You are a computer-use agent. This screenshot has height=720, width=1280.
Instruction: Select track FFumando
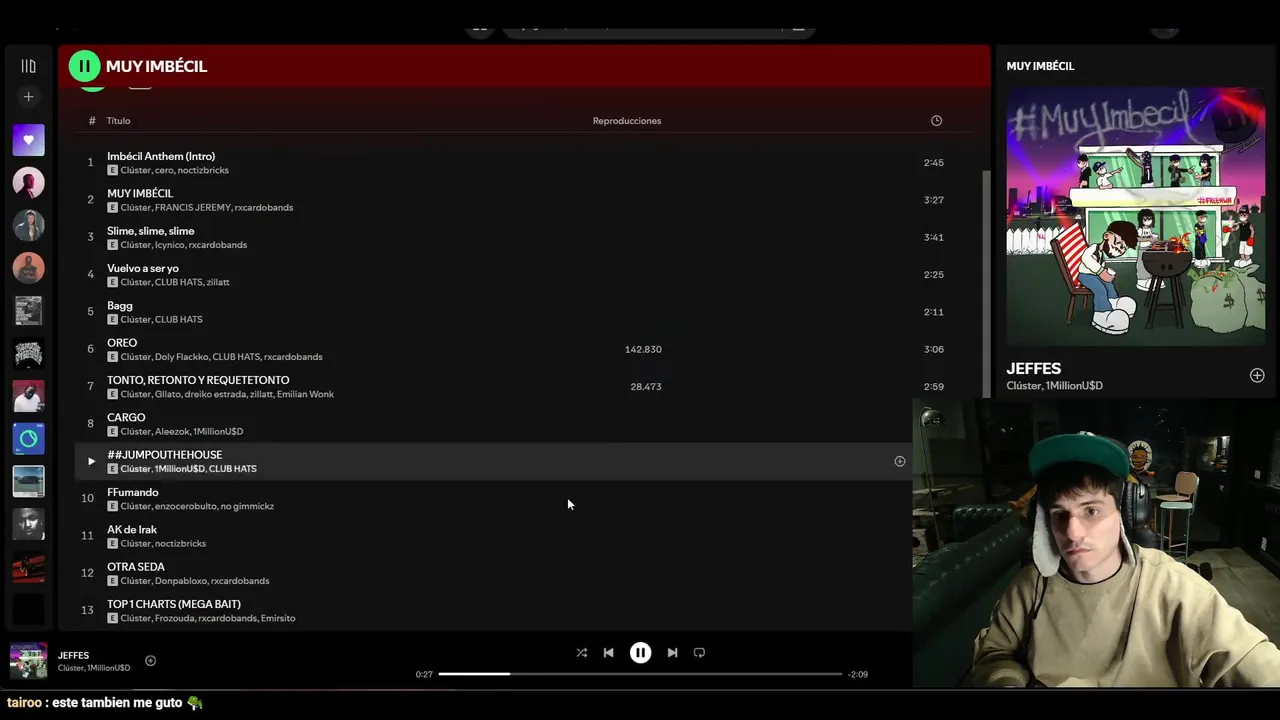point(133,492)
